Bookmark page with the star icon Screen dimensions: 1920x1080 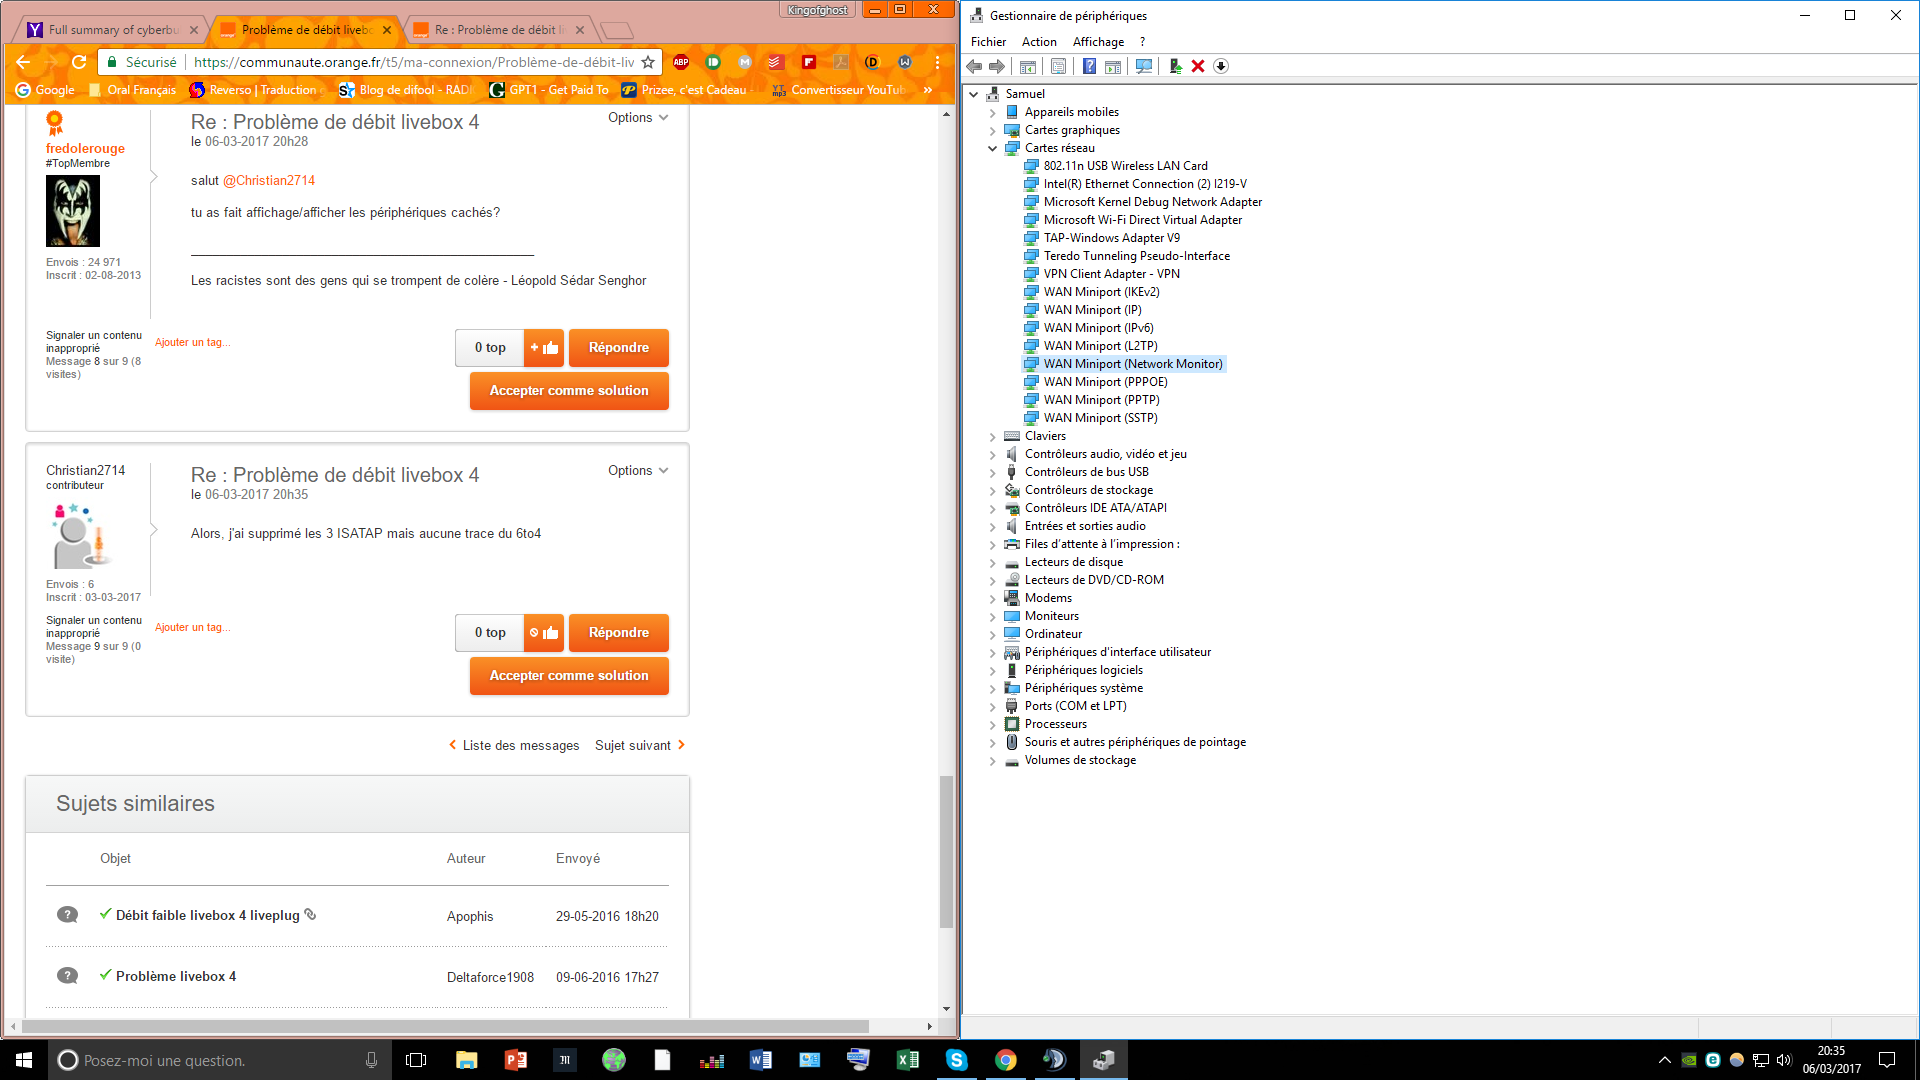pos(648,62)
